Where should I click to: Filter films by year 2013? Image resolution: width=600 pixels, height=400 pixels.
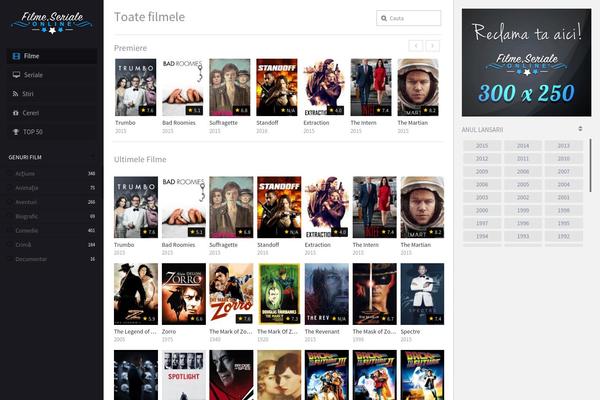point(564,146)
